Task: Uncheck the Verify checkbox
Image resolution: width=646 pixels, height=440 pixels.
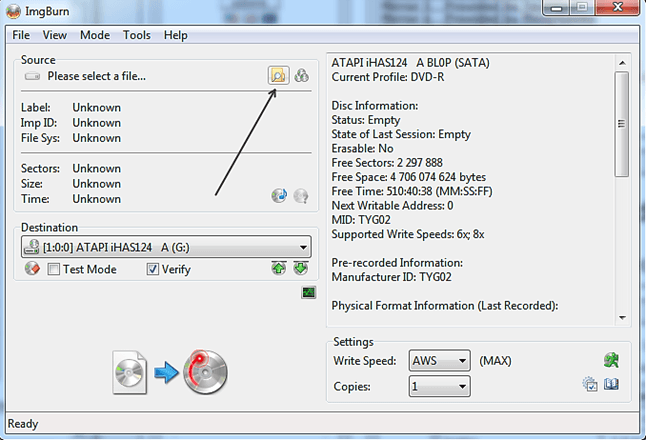Action: point(153,269)
